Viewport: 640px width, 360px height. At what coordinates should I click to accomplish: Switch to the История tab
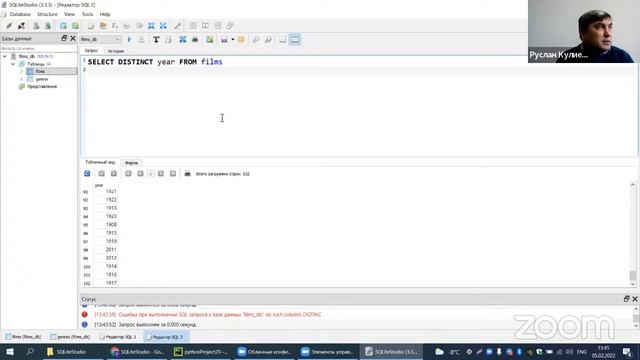click(116, 51)
